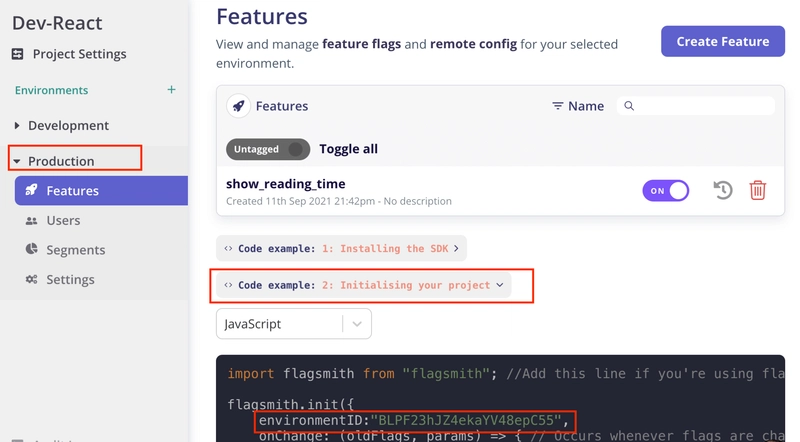Turn off the show_reading_time ON switch
Image resolution: width=800 pixels, height=442 pixels.
665,191
